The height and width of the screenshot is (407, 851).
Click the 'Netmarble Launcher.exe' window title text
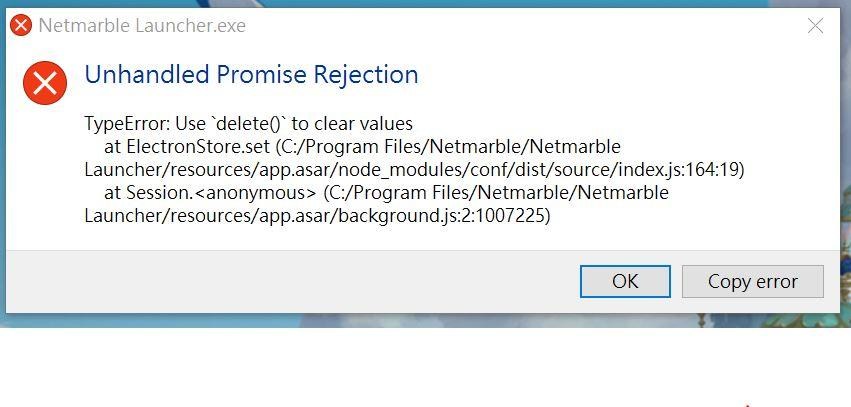click(142, 26)
